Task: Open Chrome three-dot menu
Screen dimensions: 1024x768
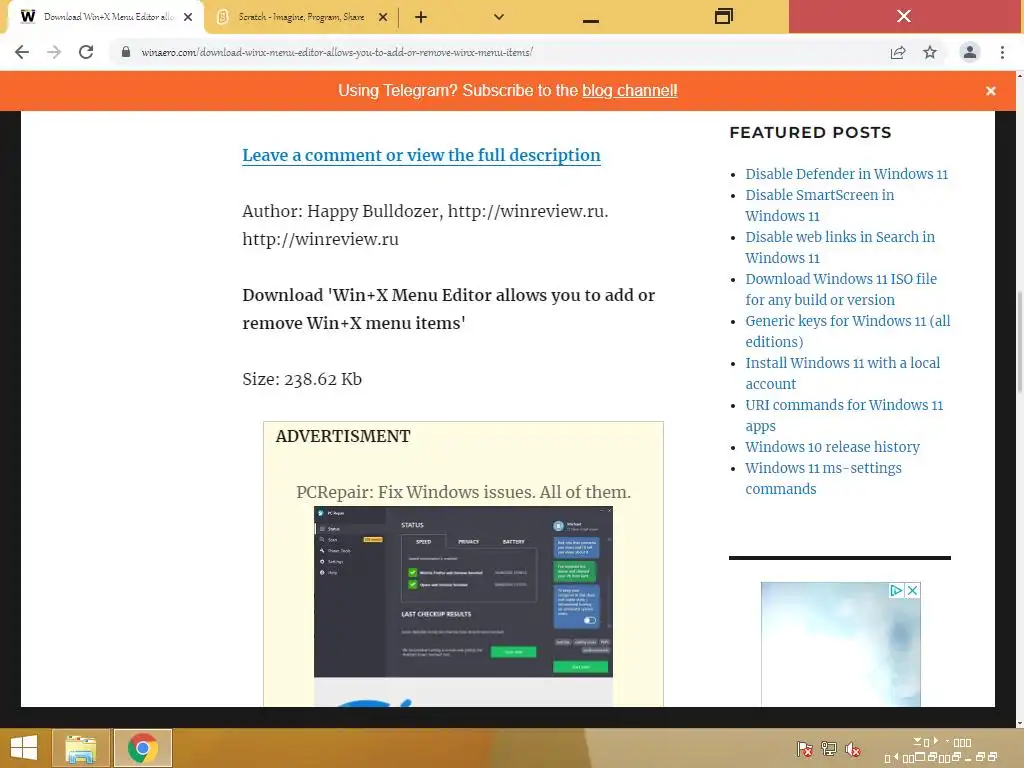Action: pos(1002,52)
